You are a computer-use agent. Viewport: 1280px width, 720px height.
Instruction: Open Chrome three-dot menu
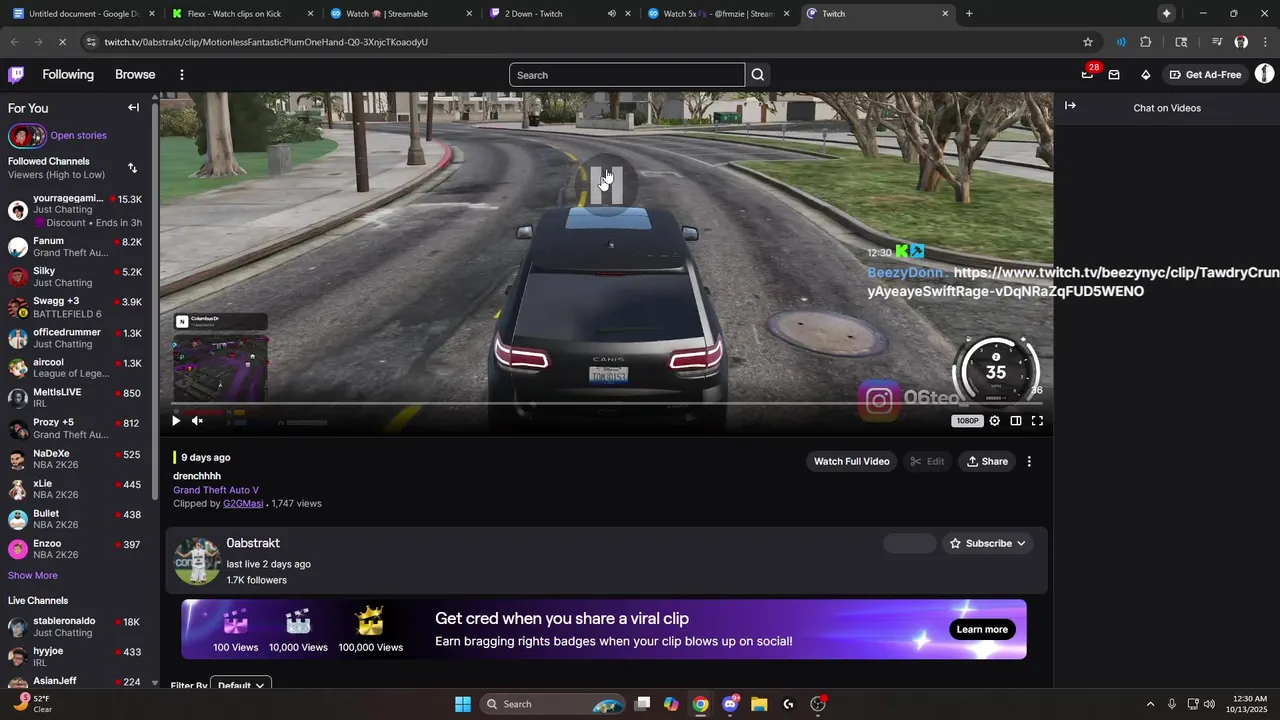(1265, 42)
